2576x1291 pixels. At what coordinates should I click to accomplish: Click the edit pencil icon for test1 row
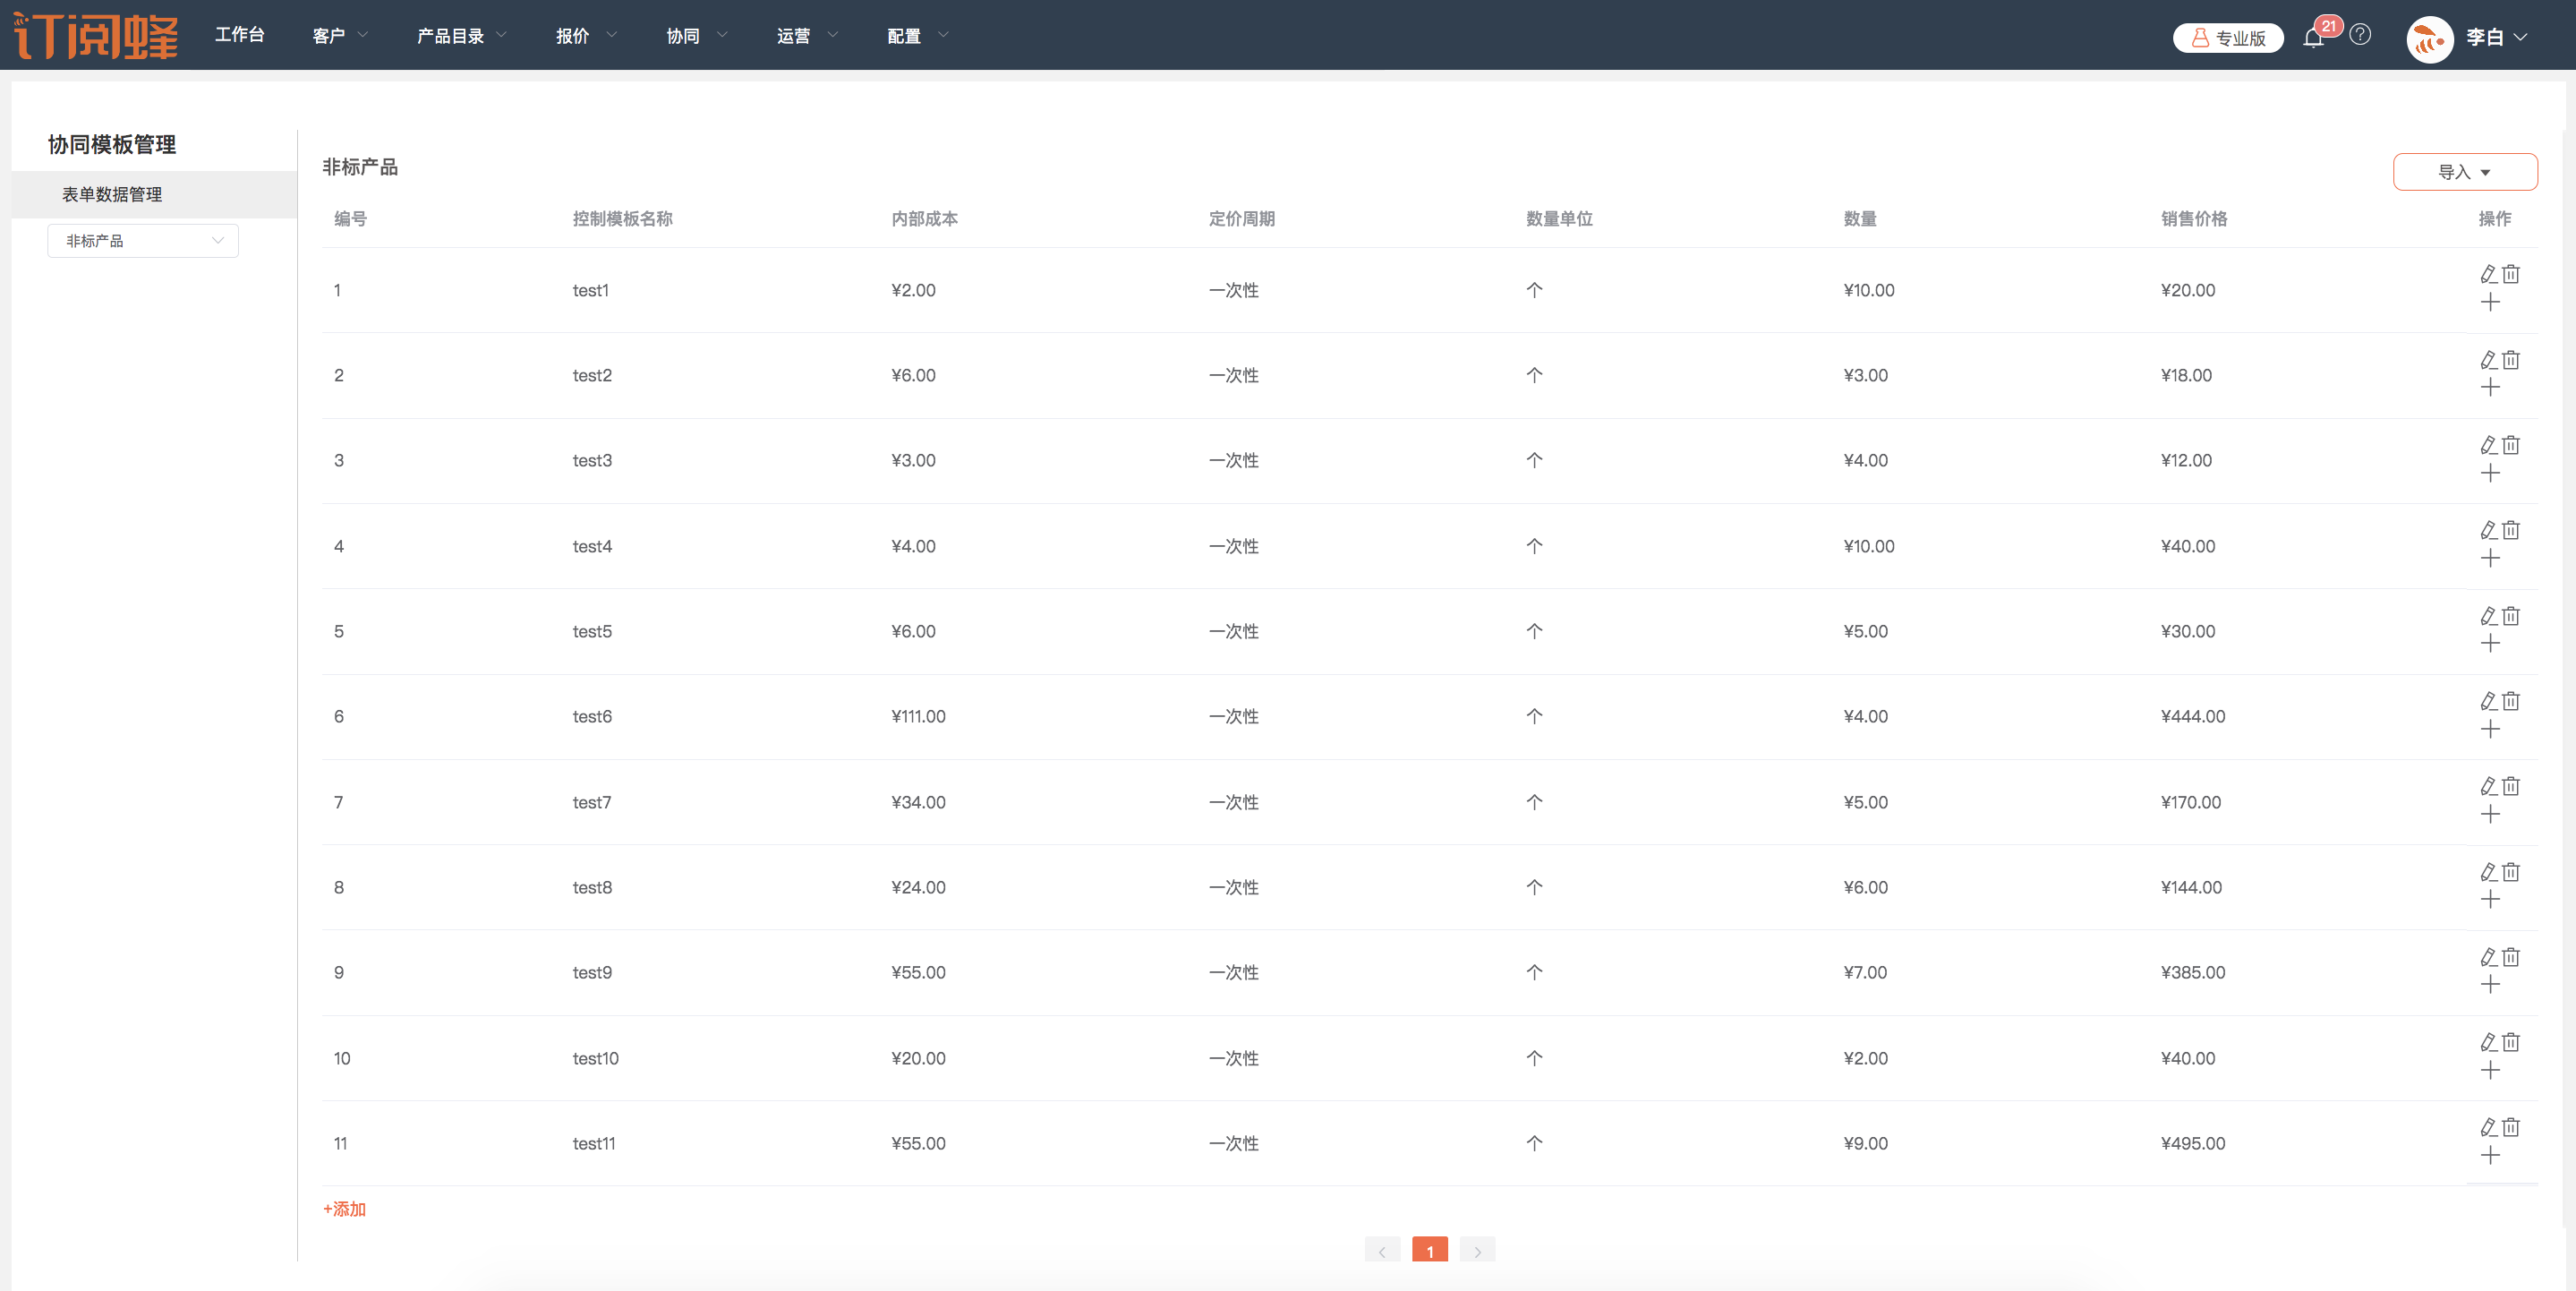pos(2488,274)
